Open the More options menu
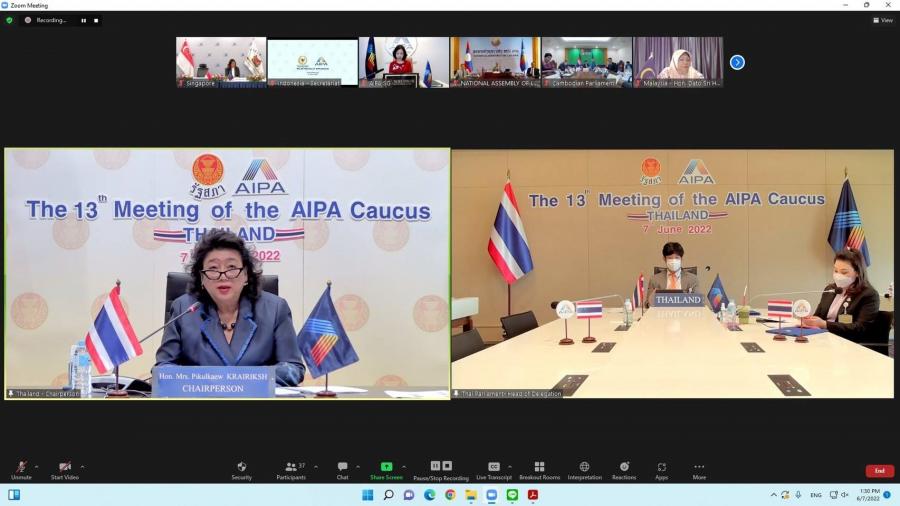 (x=699, y=468)
